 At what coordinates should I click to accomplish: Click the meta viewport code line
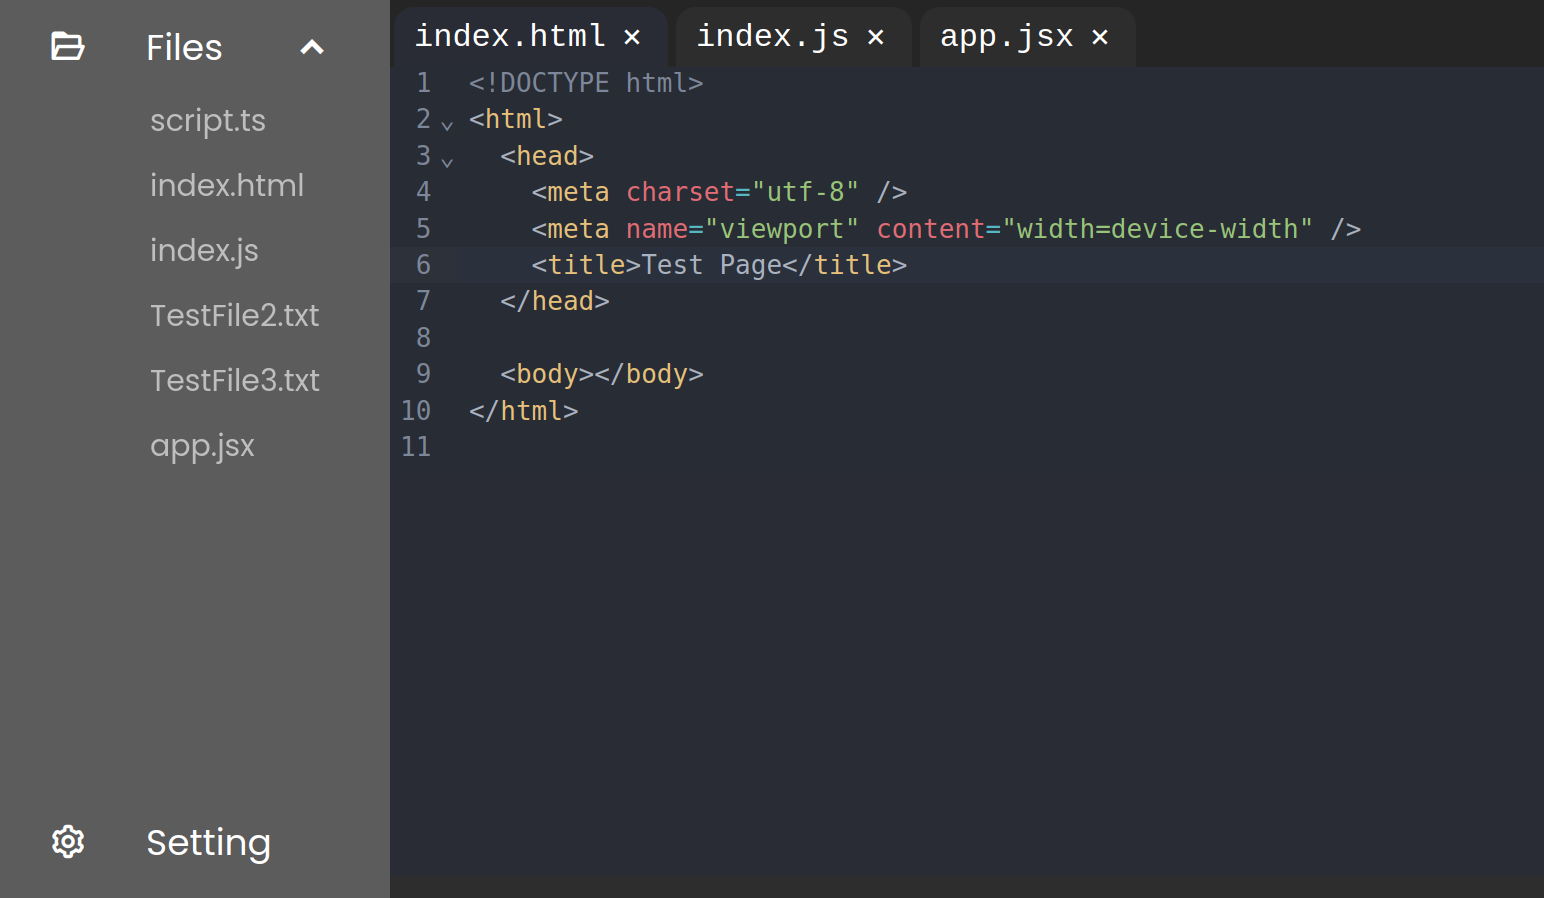[x=946, y=229]
